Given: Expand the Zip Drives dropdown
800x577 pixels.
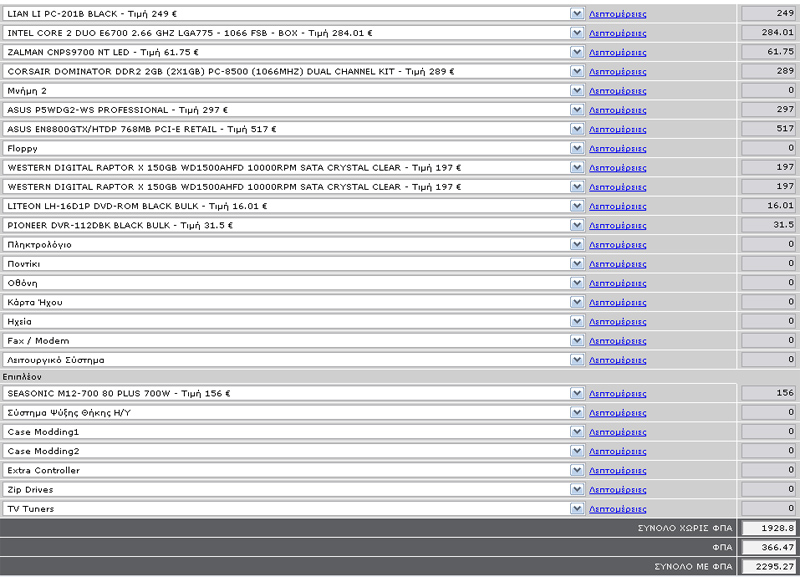Looking at the screenshot, I should 577,489.
